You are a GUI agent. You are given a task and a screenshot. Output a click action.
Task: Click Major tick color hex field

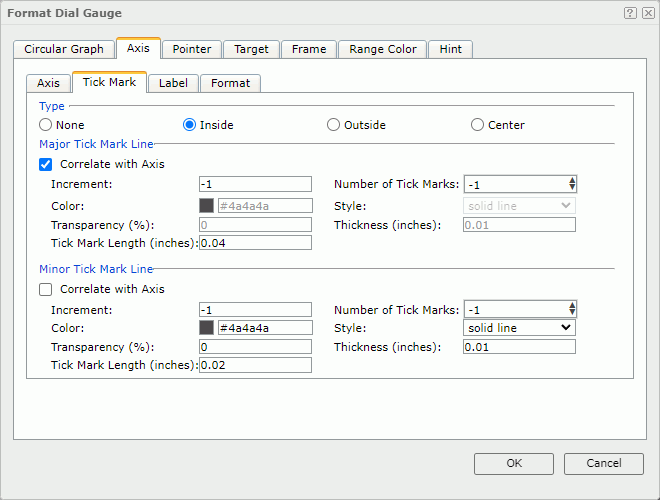point(265,206)
